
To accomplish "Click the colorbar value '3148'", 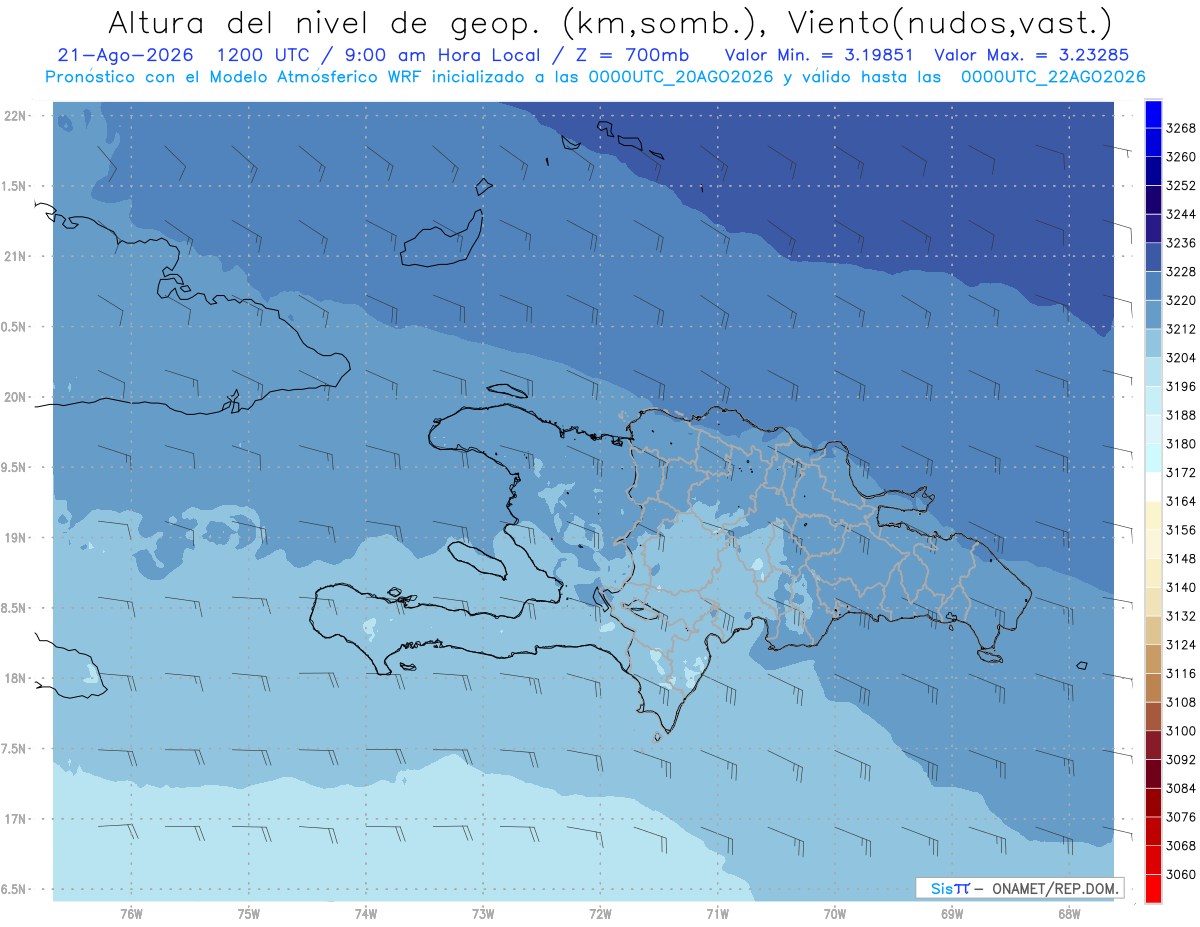I will 1181,558.
